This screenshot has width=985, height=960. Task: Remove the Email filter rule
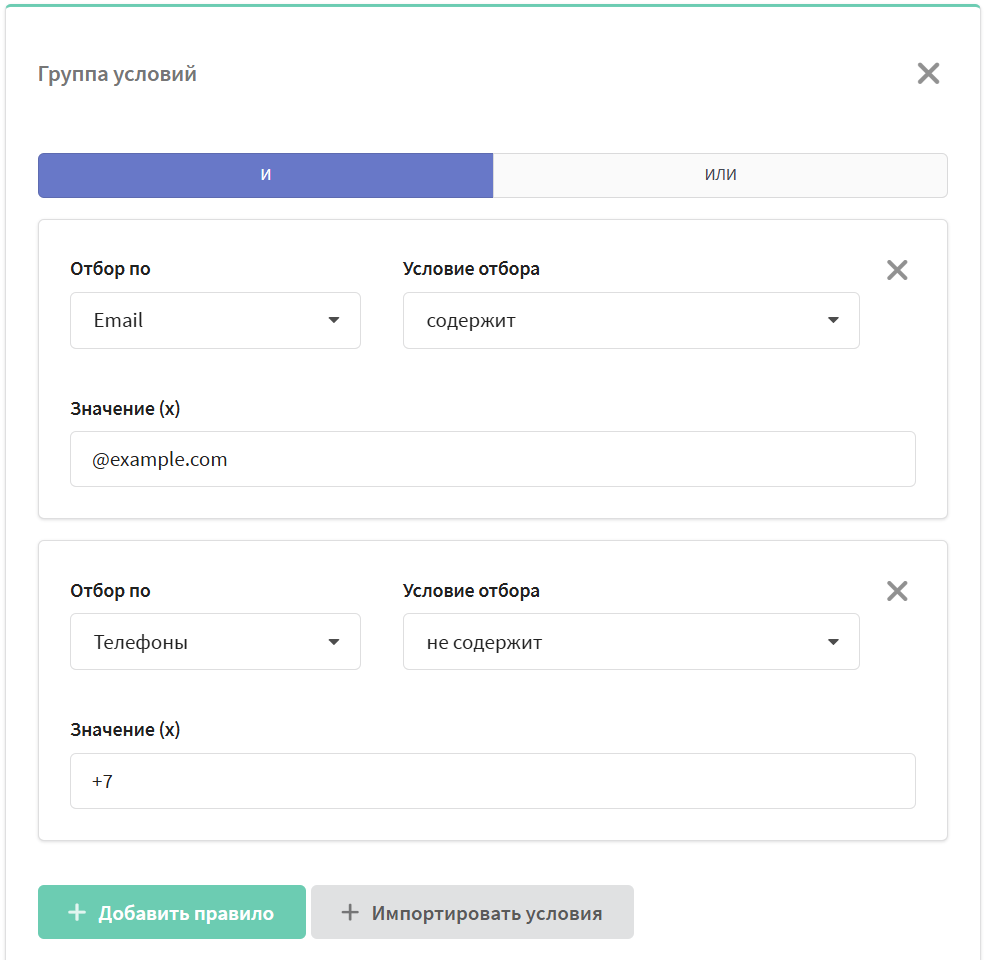[897, 270]
